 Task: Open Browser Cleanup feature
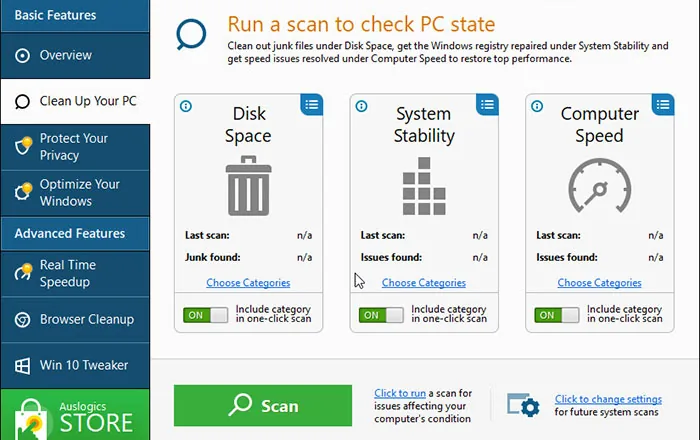point(75,320)
